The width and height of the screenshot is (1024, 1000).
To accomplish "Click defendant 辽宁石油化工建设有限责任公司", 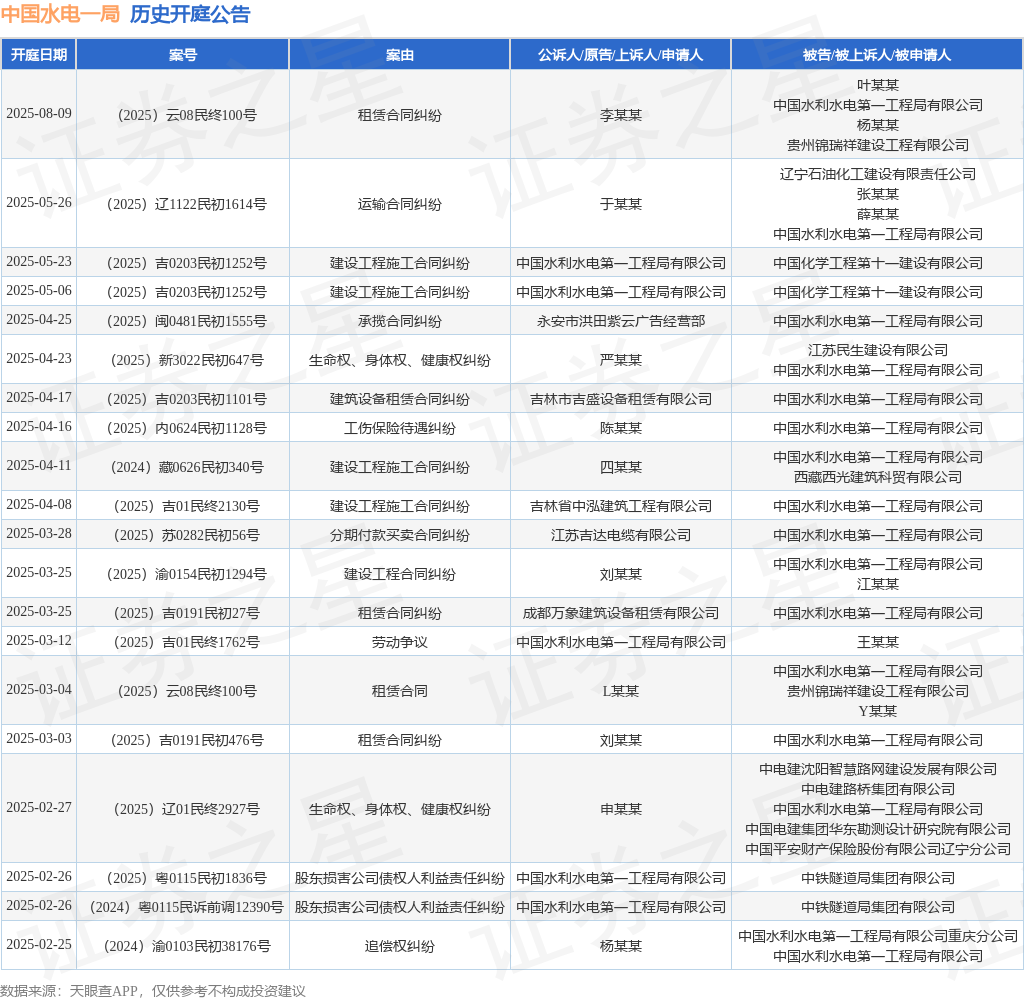I will point(877,174).
